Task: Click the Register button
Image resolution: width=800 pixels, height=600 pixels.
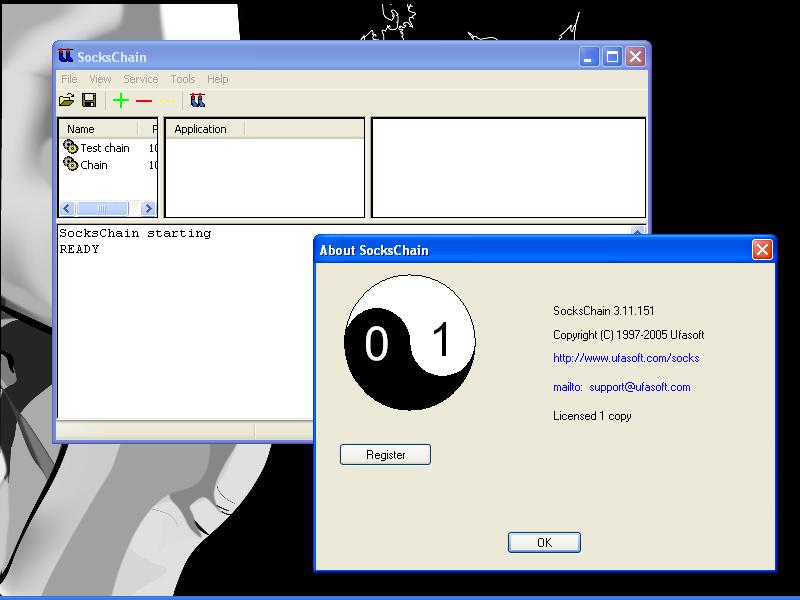Action: pos(385,455)
